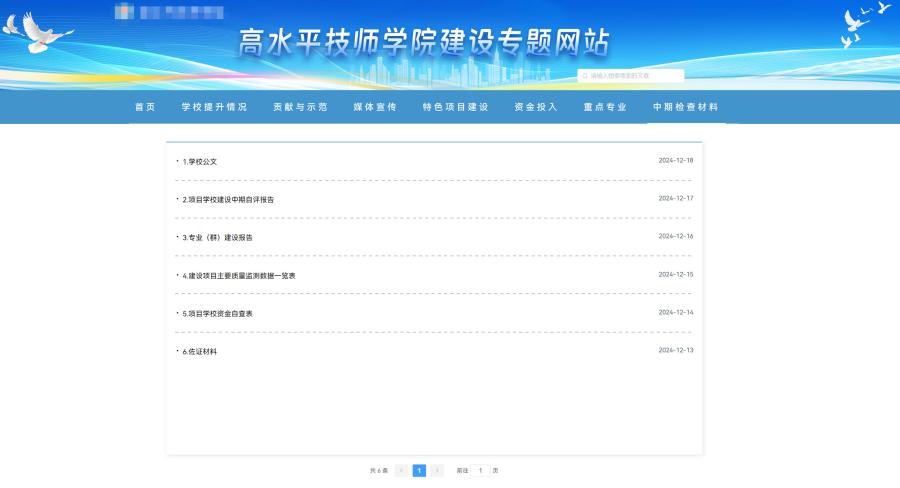This screenshot has width=900, height=488.
Task: Click the next page arrow
Action: click(437, 470)
